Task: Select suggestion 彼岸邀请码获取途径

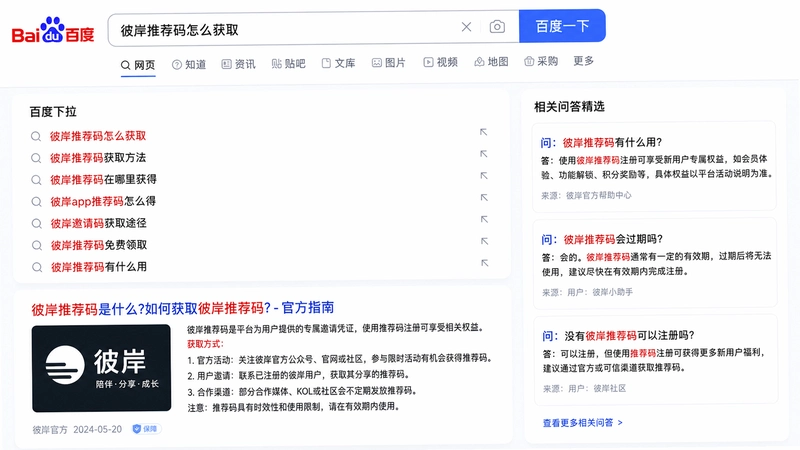Action: (98, 223)
